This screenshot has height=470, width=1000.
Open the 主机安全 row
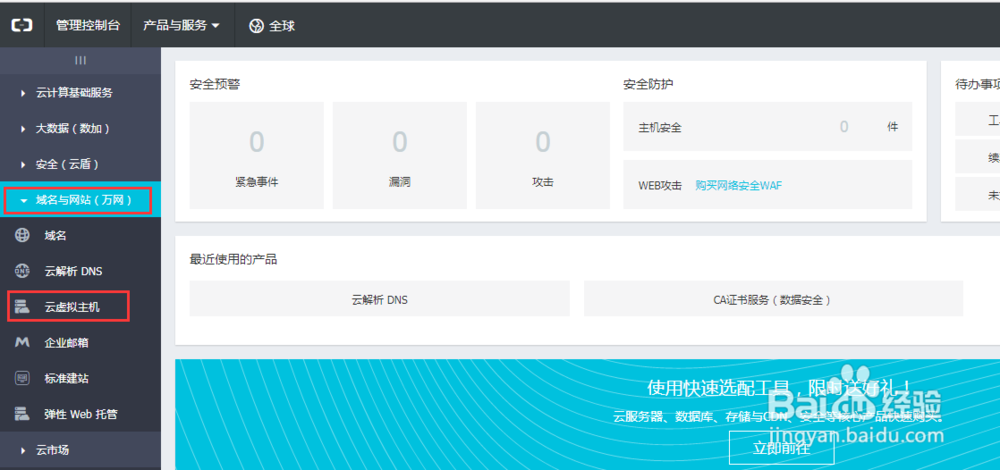click(768, 127)
